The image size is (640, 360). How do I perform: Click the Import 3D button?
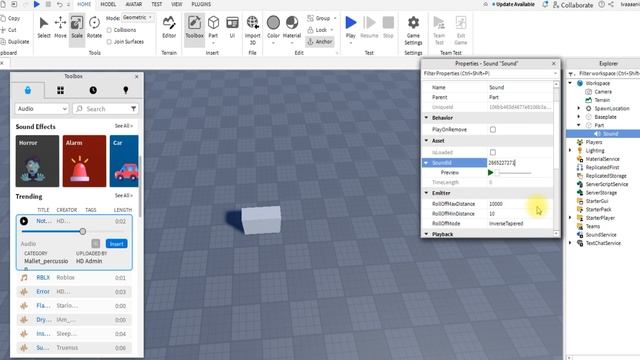253,29
